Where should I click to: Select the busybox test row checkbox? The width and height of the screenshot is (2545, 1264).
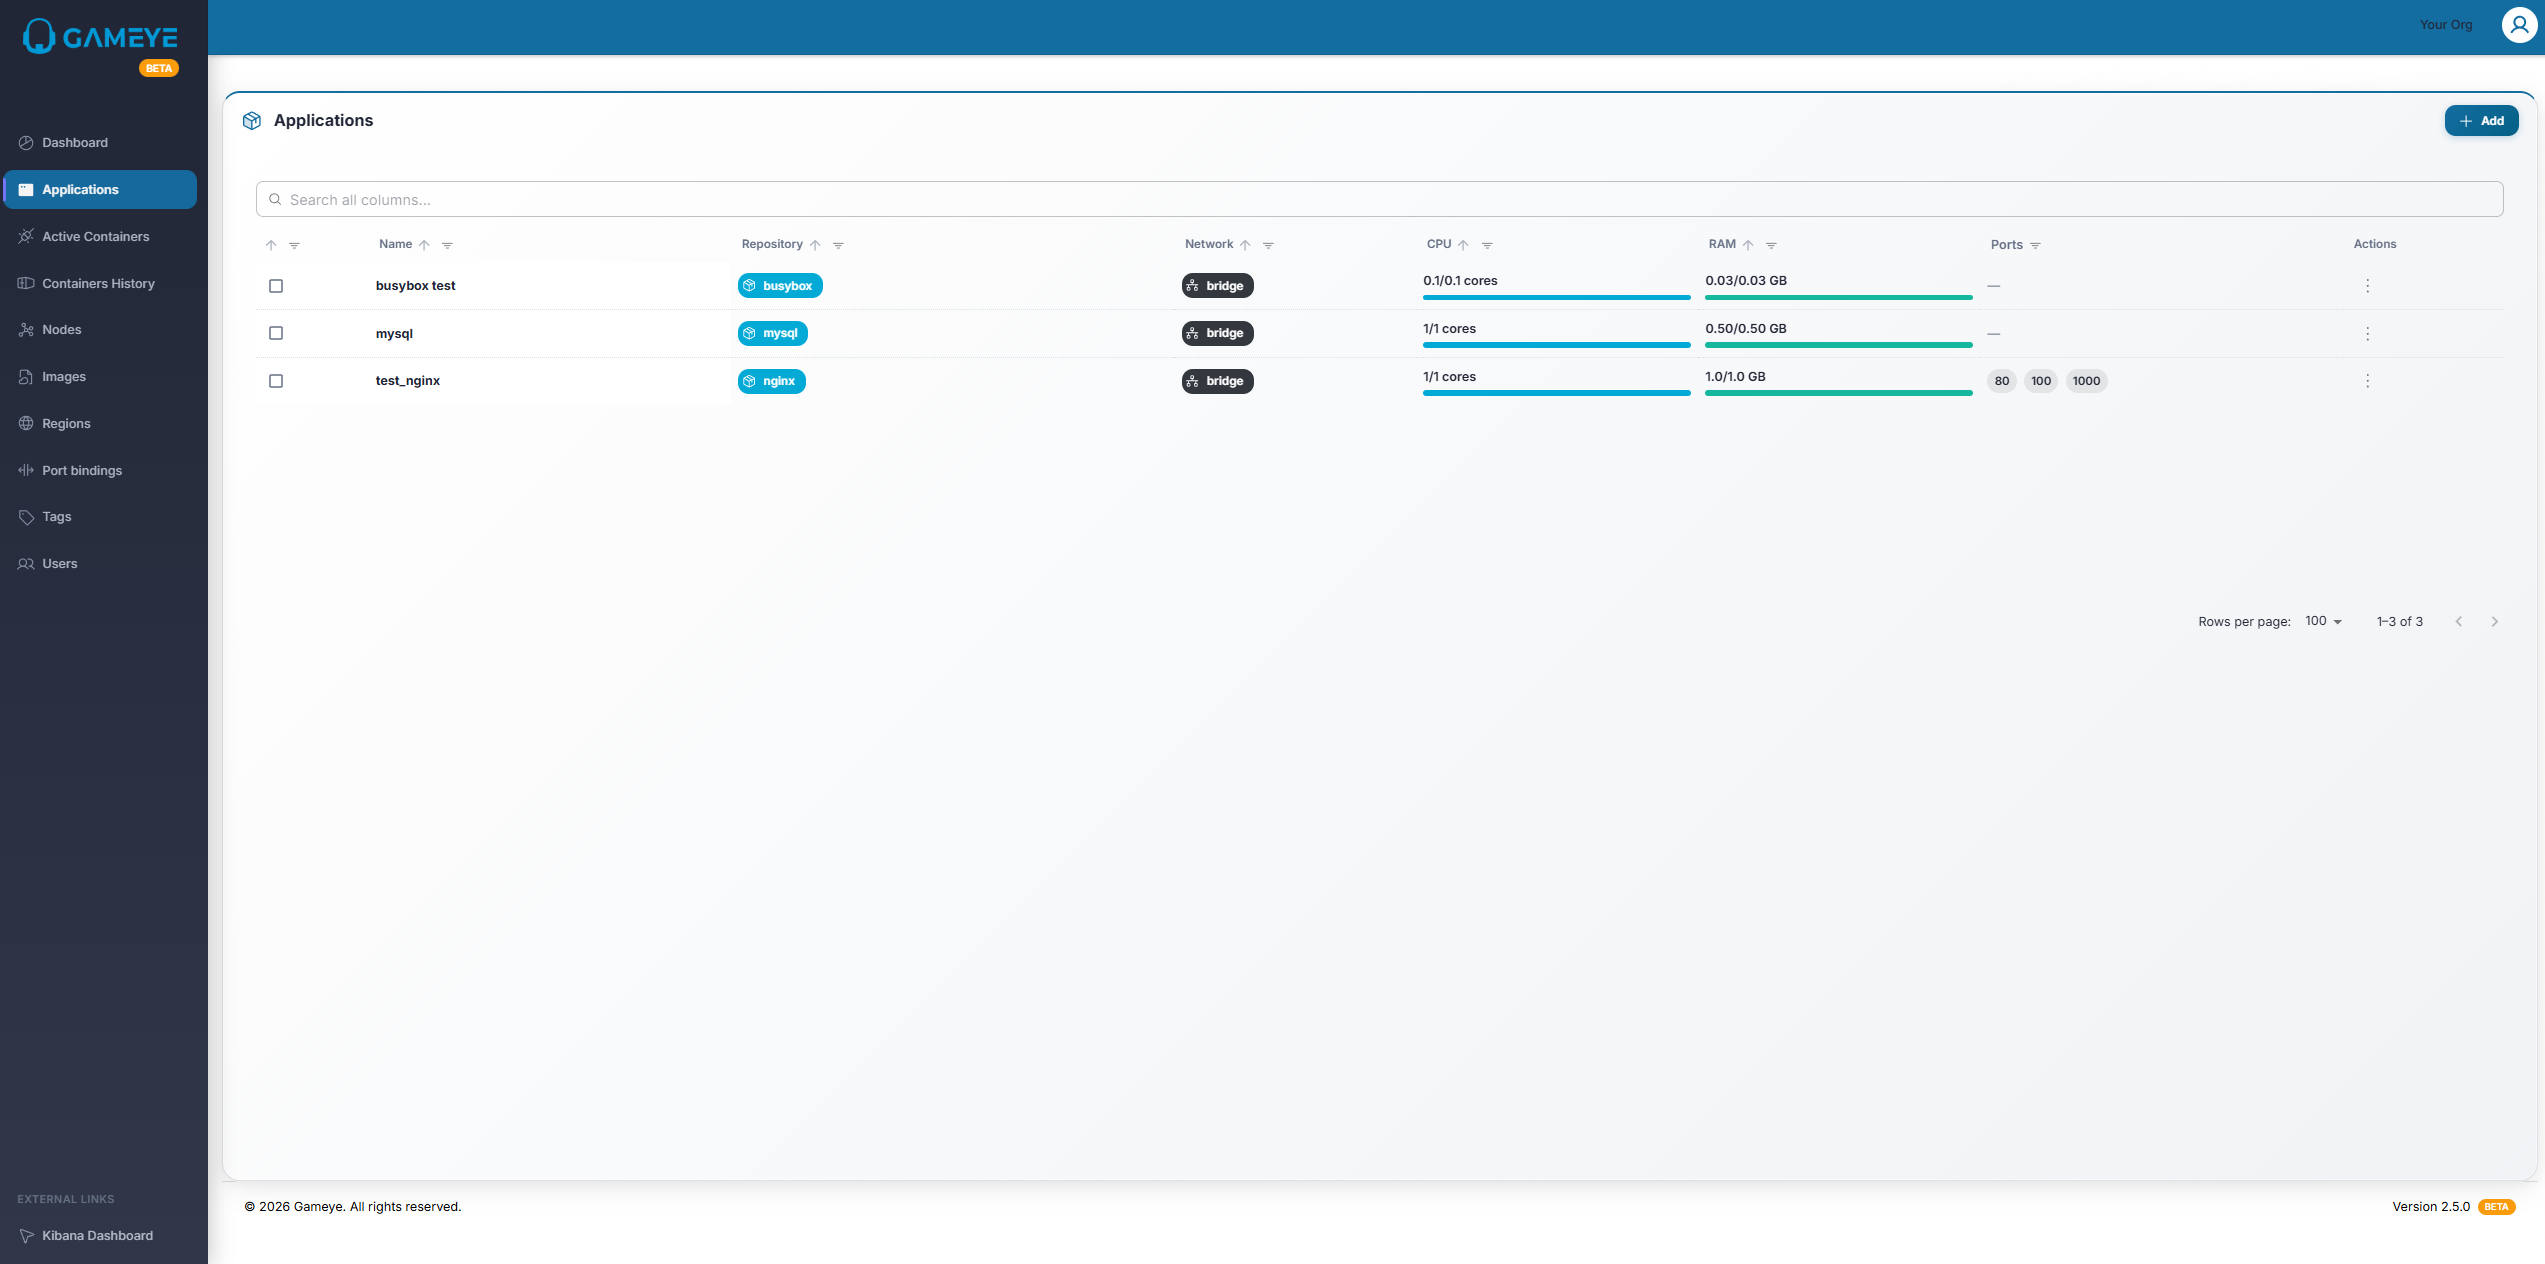(x=276, y=286)
